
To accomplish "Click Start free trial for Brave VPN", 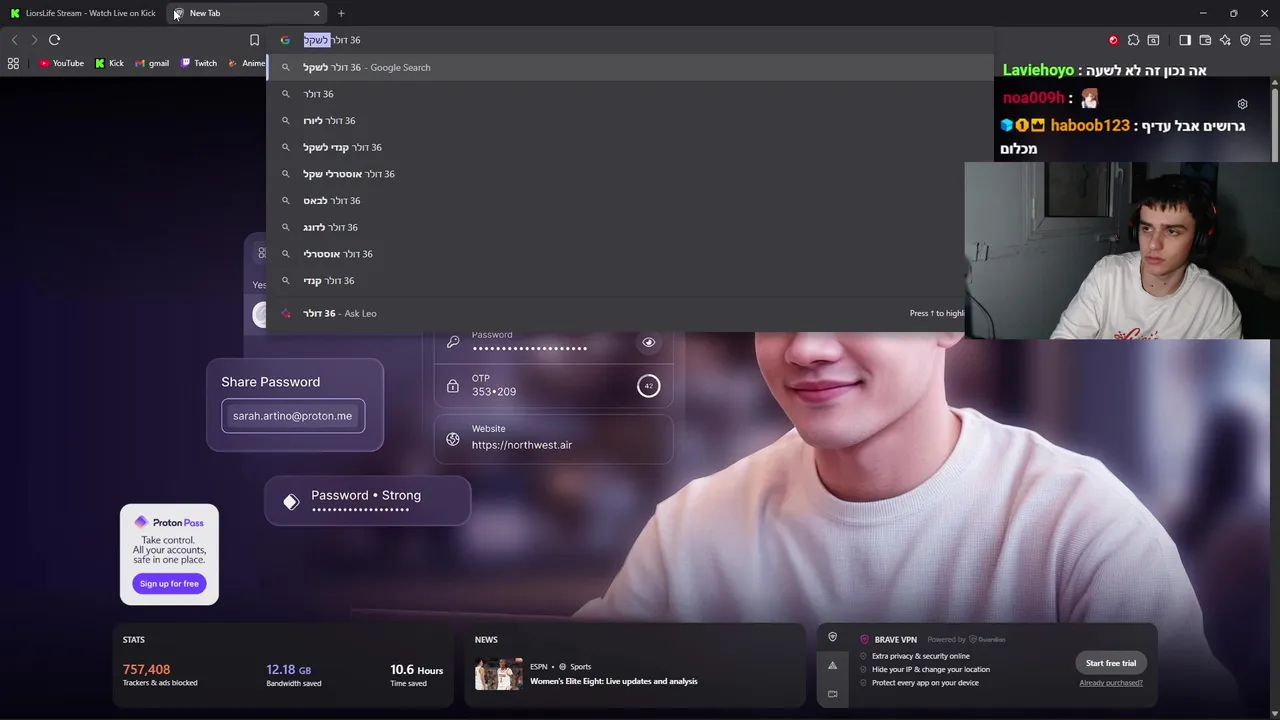I will (1111, 663).
